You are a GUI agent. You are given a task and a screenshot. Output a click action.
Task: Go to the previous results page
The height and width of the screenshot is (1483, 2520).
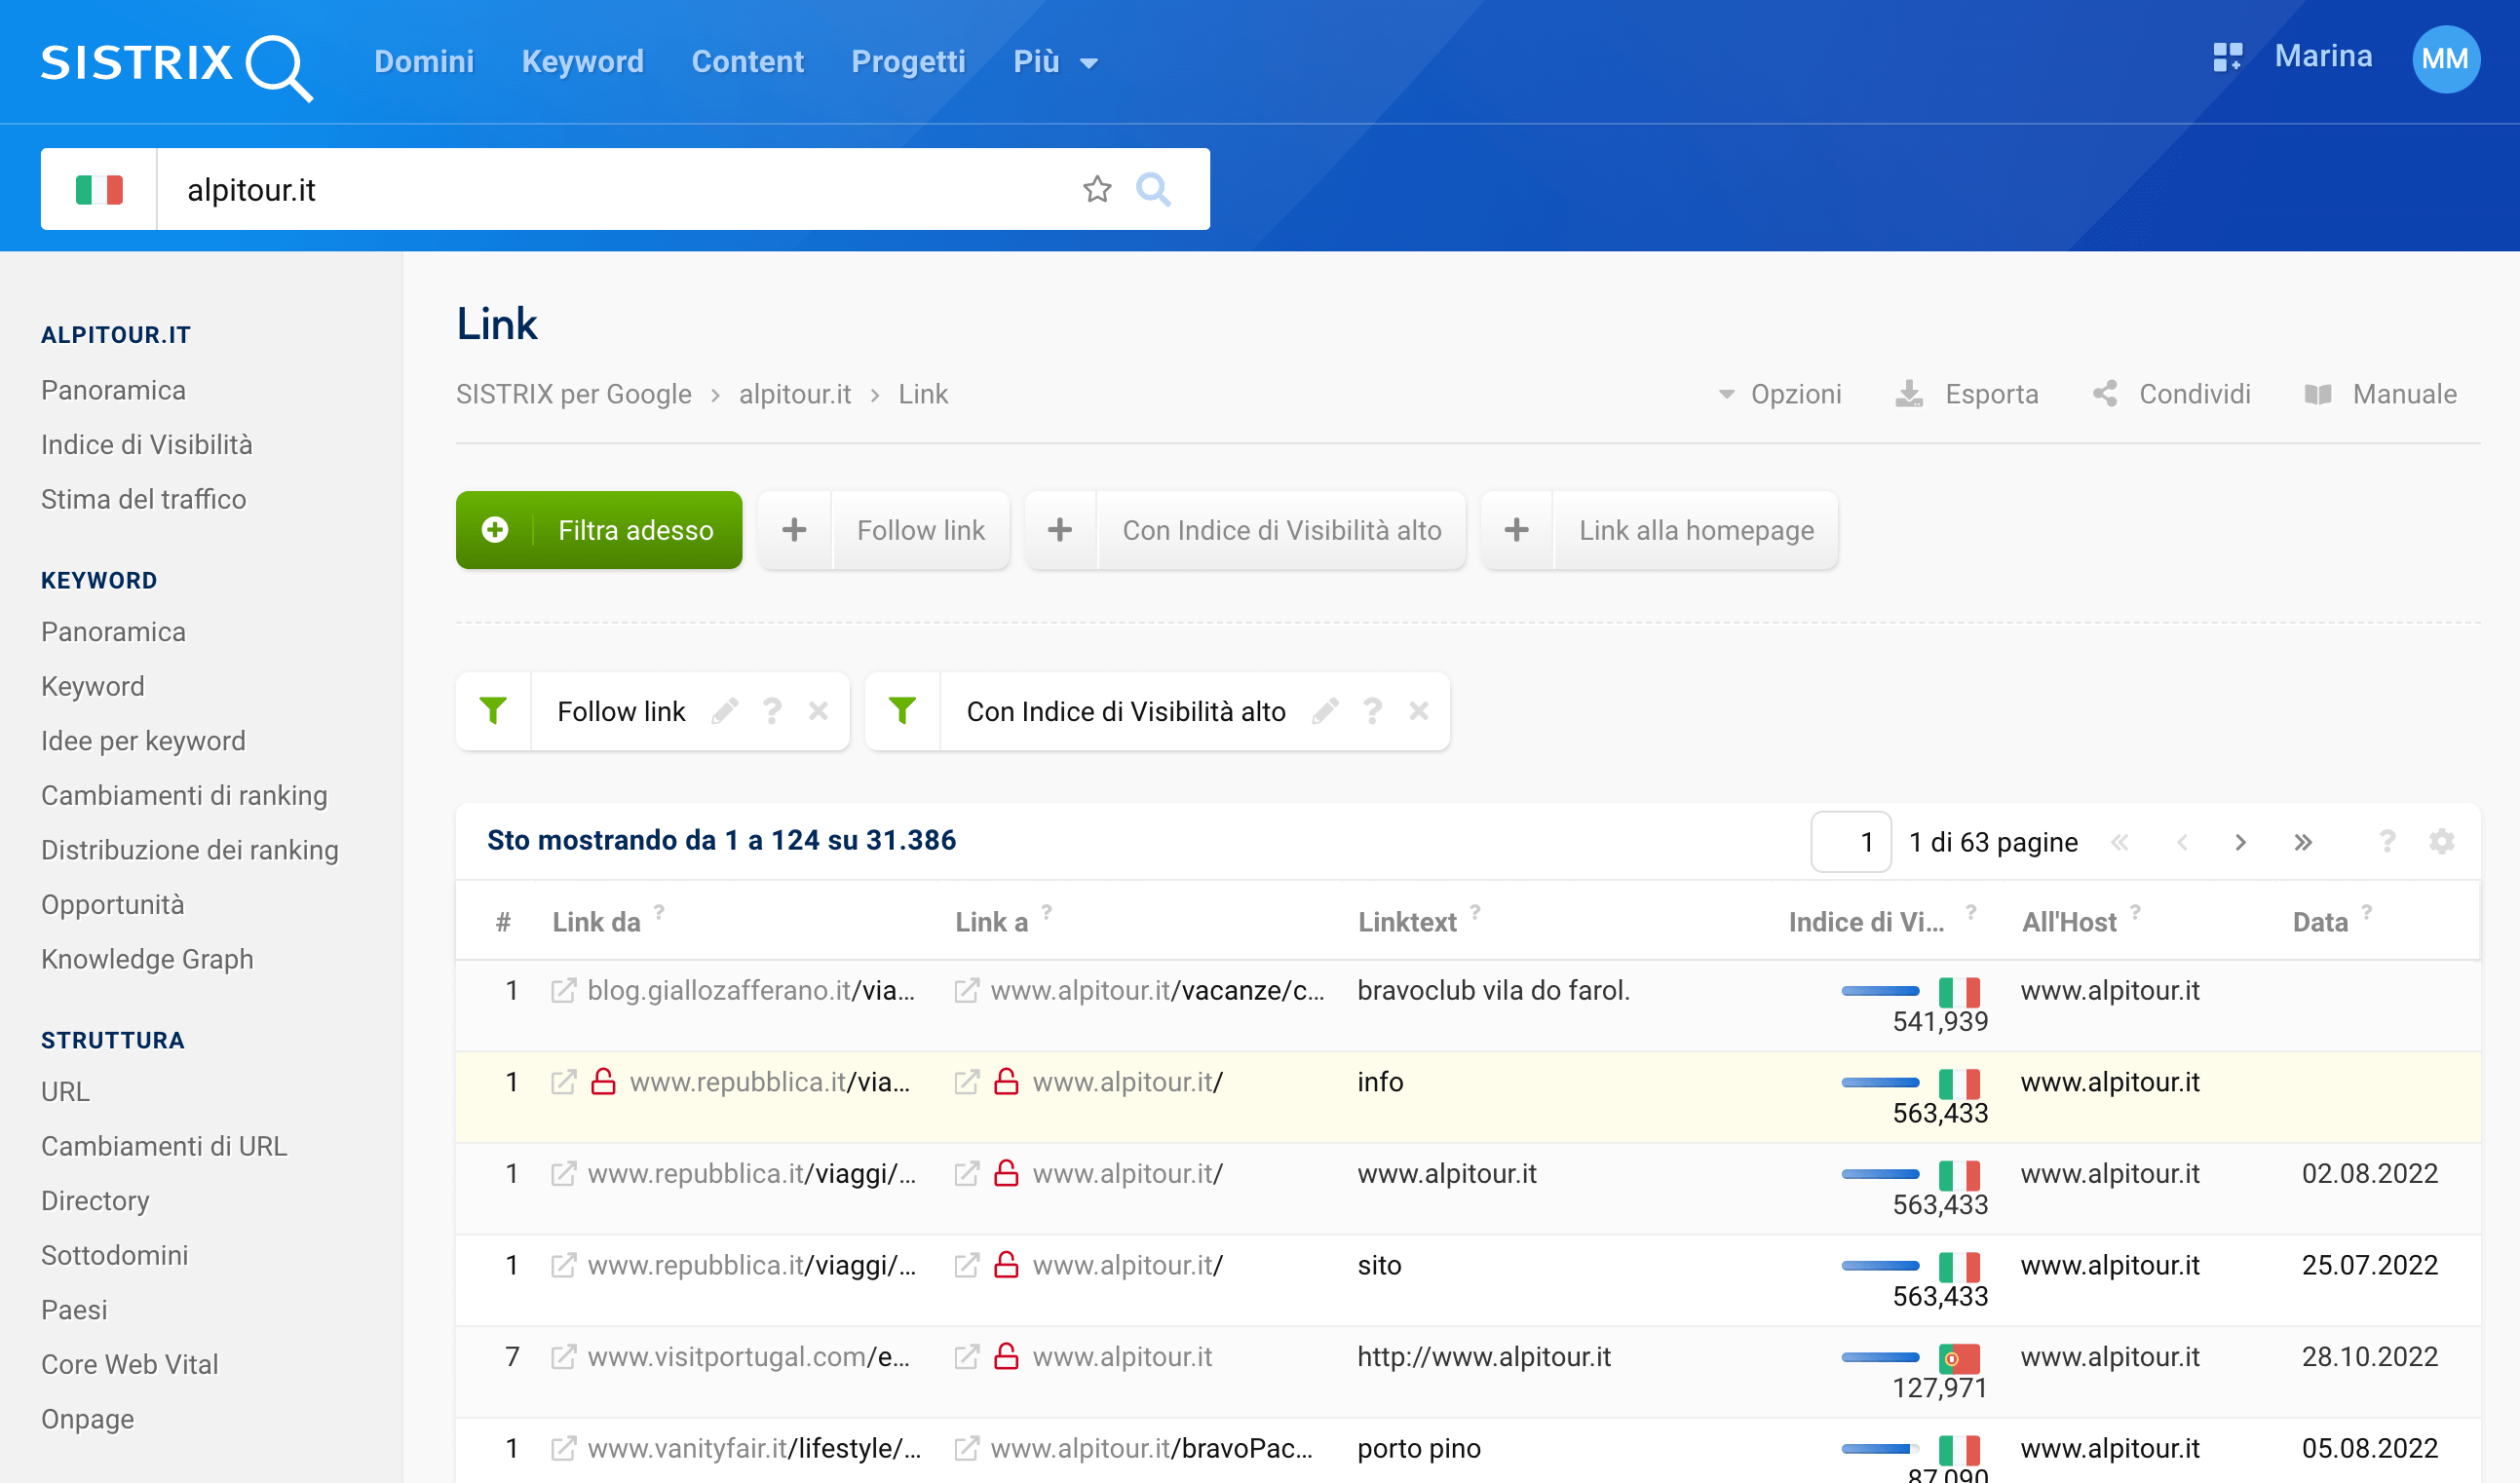(2182, 842)
